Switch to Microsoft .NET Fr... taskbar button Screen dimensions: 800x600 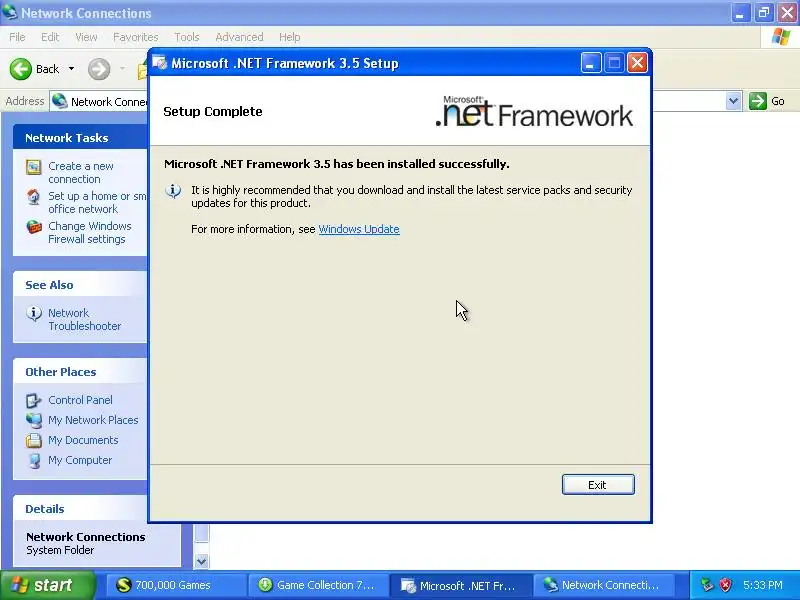click(461, 585)
